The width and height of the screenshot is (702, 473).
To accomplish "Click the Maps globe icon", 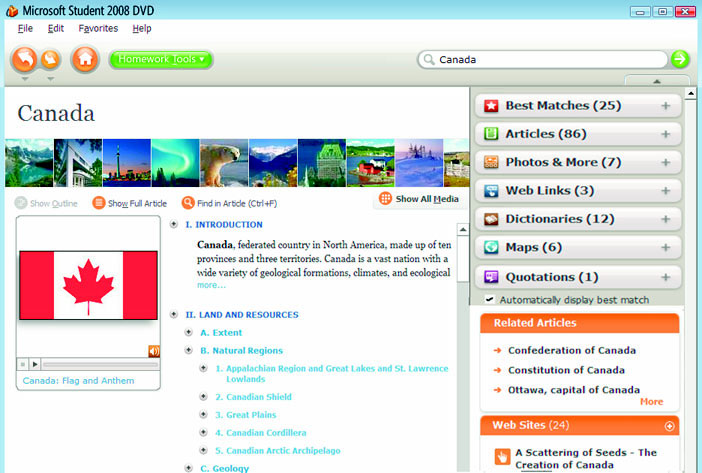I will pyautogui.click(x=491, y=247).
